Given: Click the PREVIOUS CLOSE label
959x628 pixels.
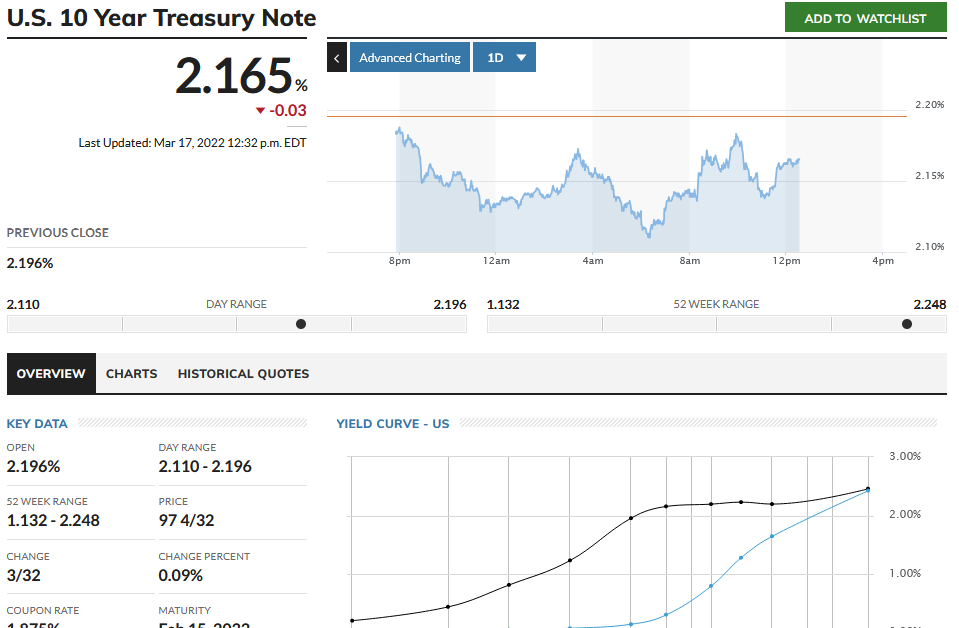Looking at the screenshot, I should (57, 233).
